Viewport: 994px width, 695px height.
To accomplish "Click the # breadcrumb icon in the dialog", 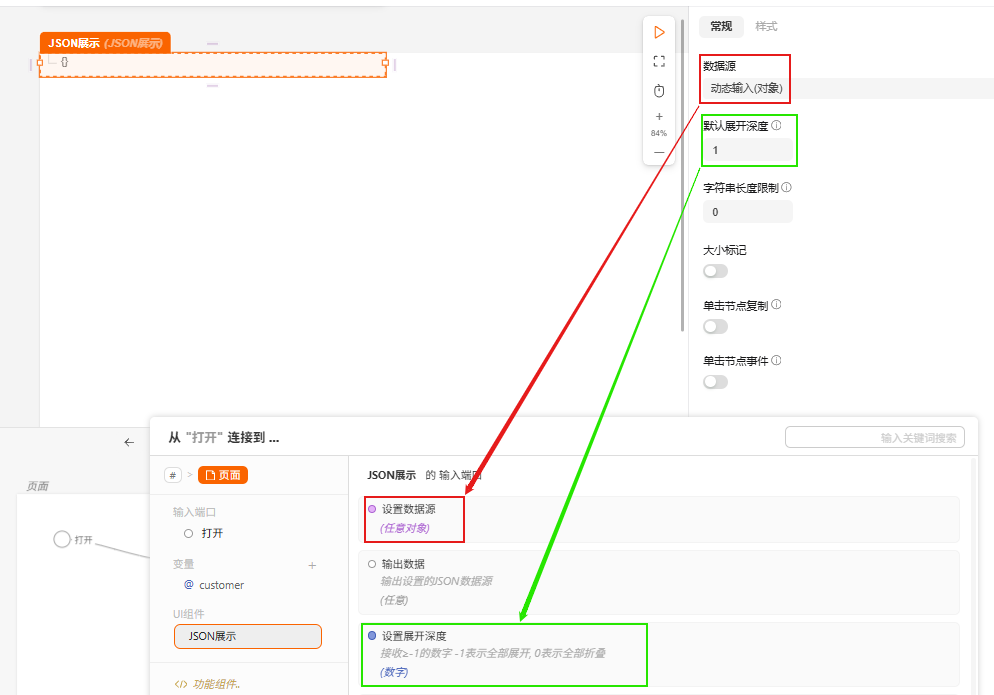I will point(172,474).
